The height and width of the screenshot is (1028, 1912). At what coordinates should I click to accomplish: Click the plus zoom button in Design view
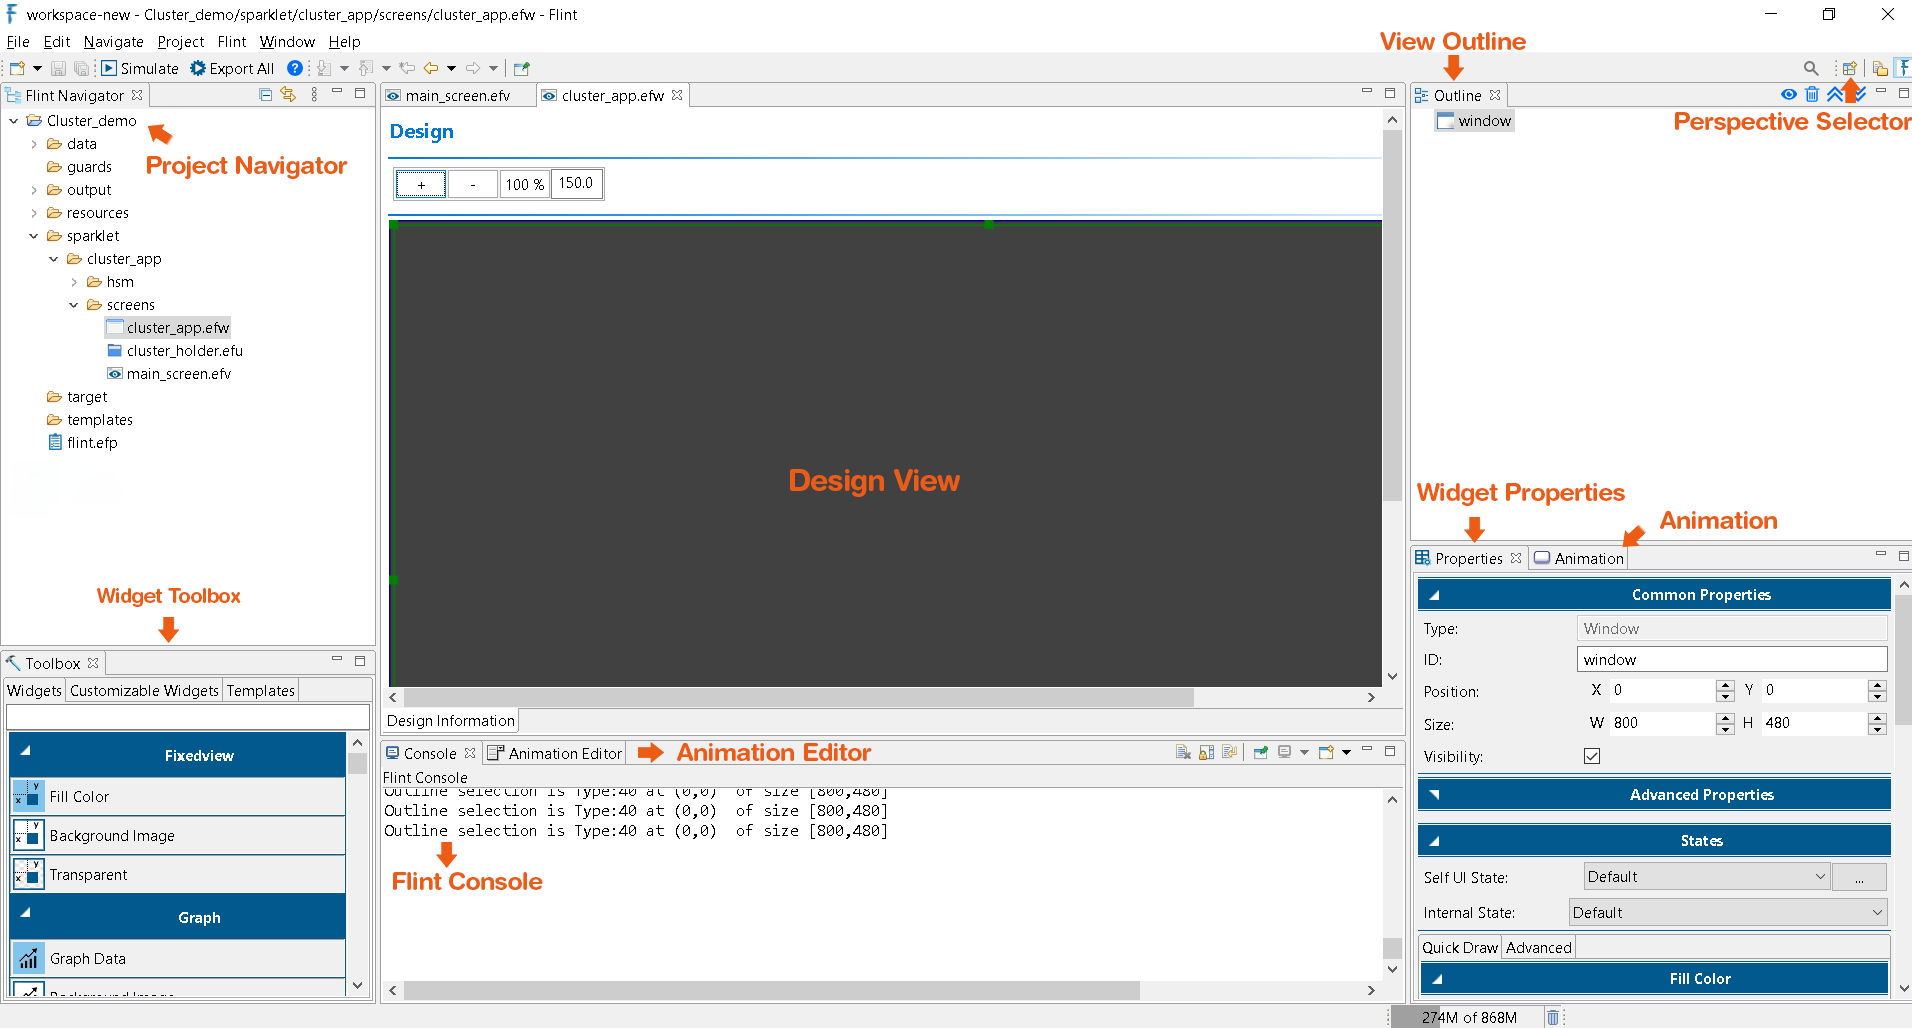[x=420, y=184]
